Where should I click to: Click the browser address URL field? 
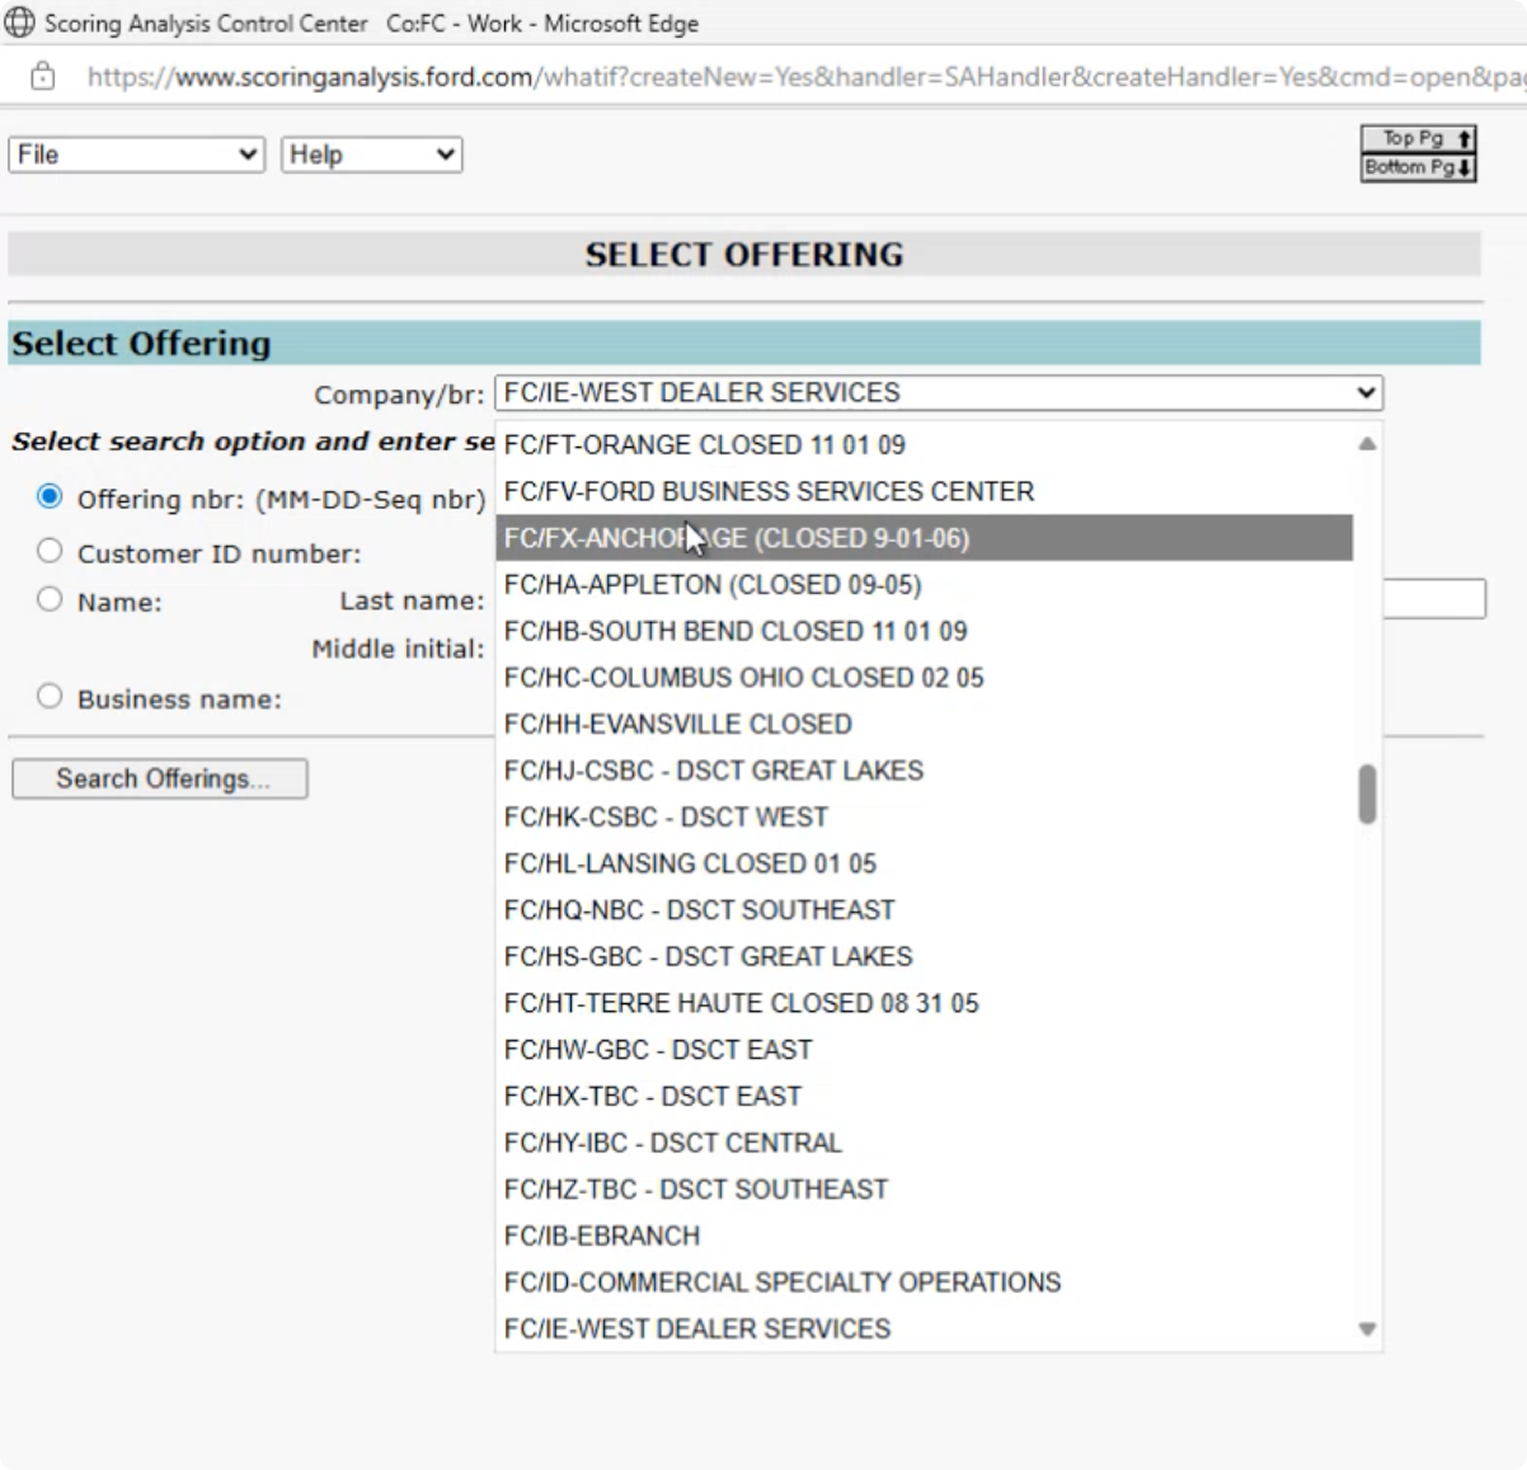(x=805, y=77)
